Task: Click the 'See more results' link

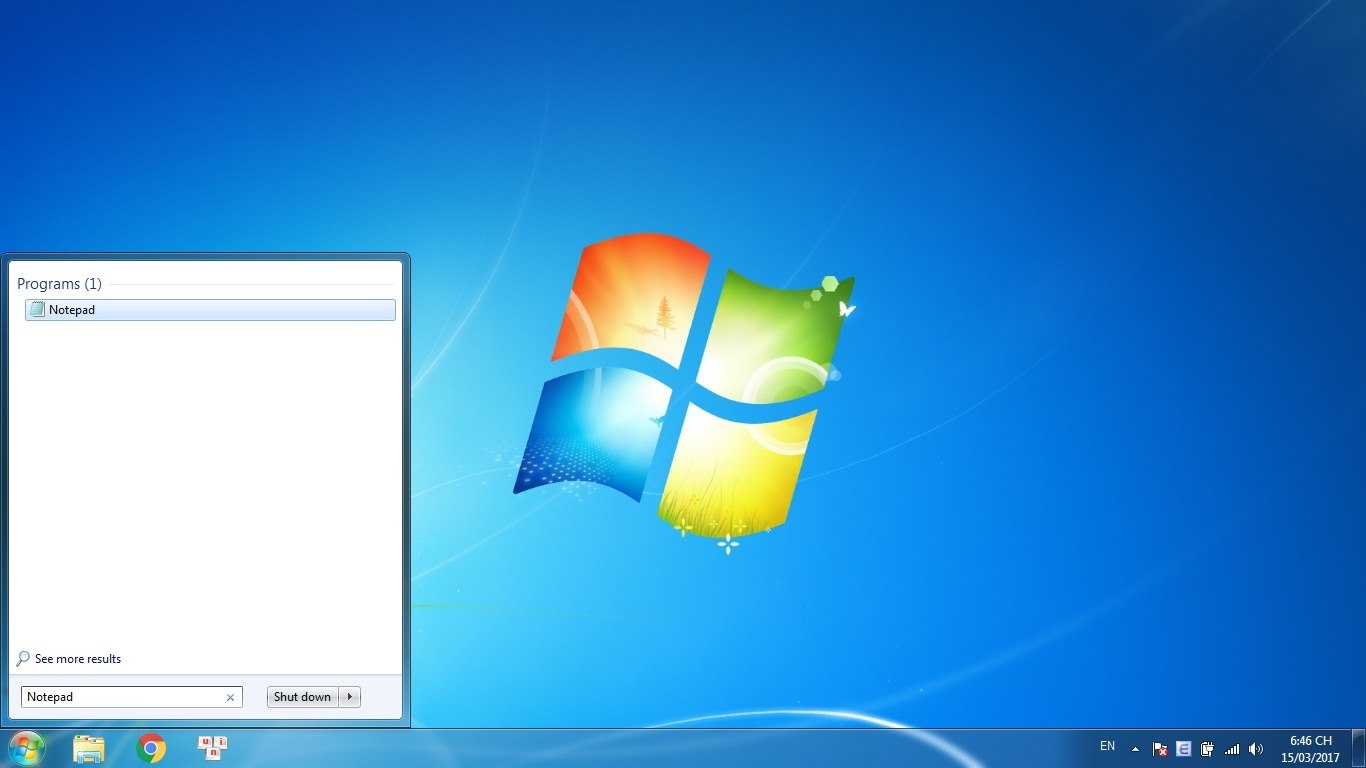Action: (x=77, y=659)
